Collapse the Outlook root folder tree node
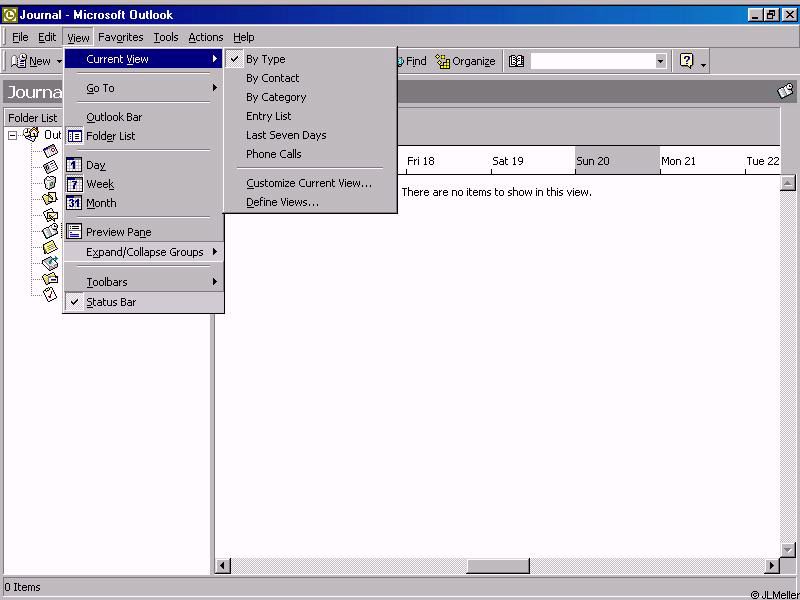The image size is (800, 600). click(x=13, y=135)
